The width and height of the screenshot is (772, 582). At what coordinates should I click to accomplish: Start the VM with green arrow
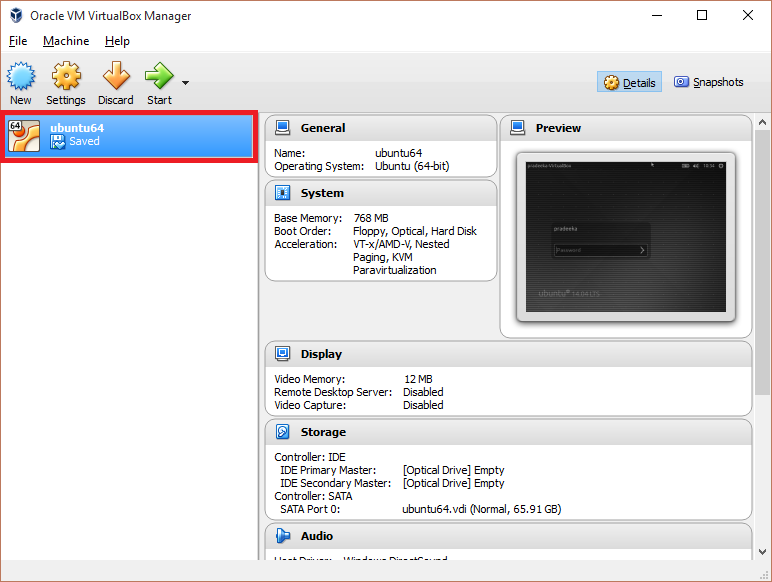click(159, 76)
